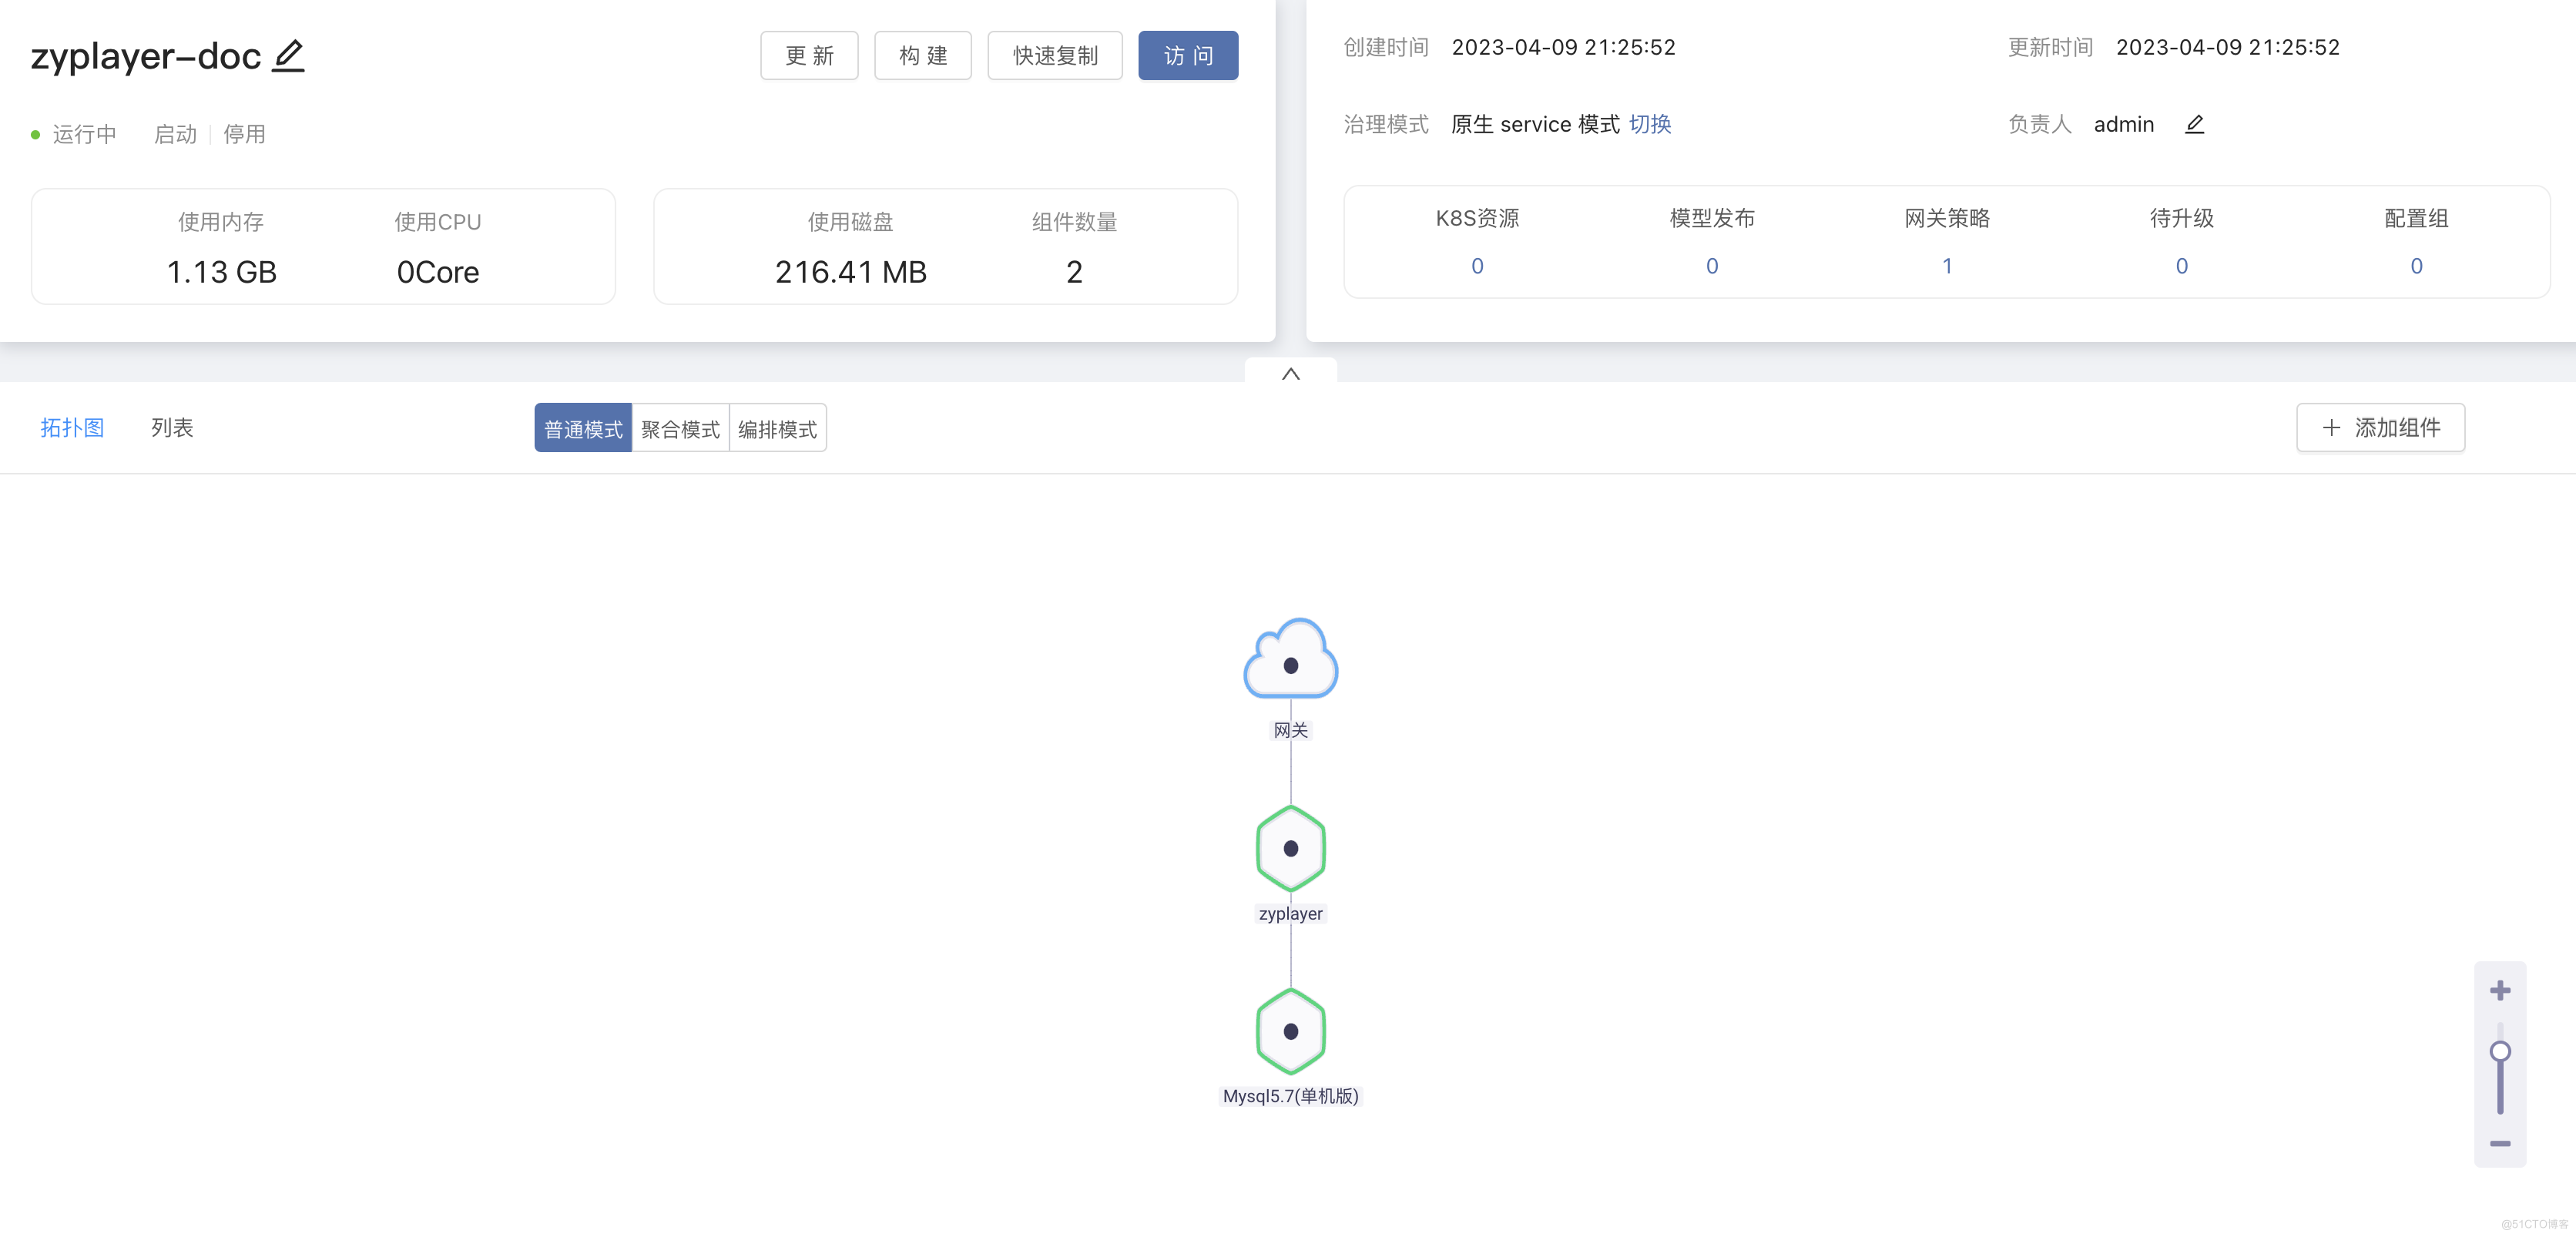Click the blue 访问 button
This screenshot has width=2576, height=1237.
pos(1187,56)
